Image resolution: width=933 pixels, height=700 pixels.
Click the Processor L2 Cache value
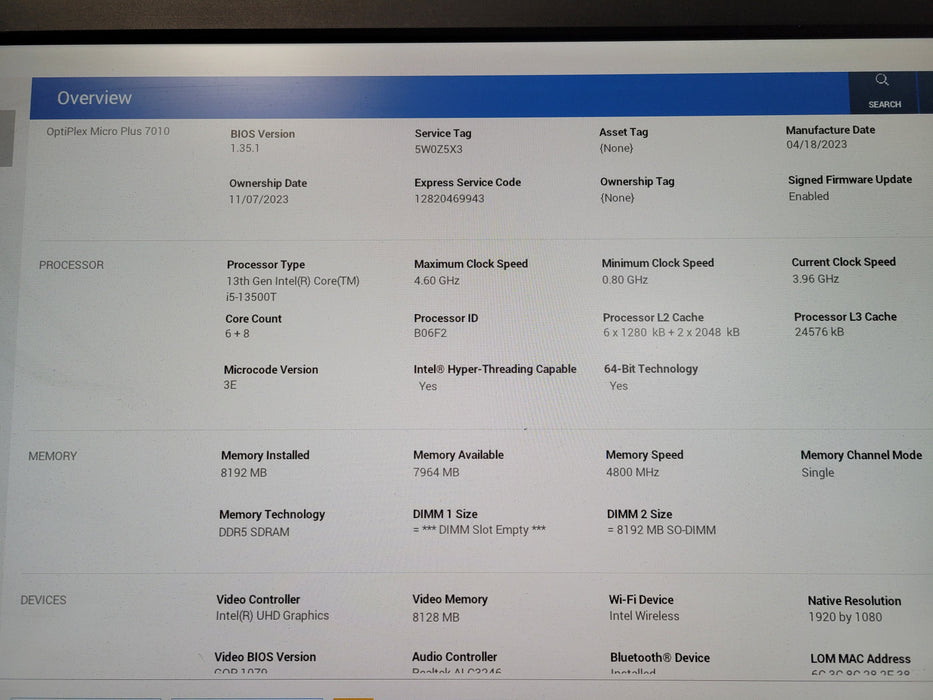(671, 332)
